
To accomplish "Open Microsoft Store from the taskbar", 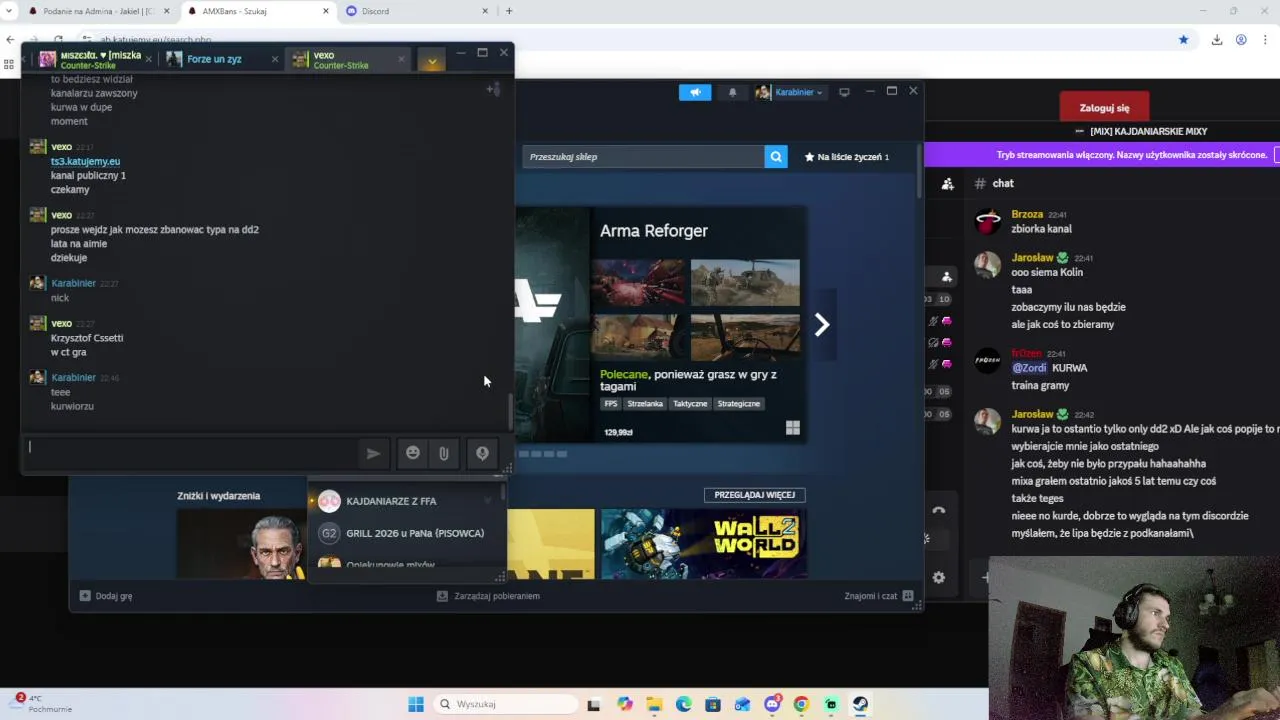I will [713, 704].
